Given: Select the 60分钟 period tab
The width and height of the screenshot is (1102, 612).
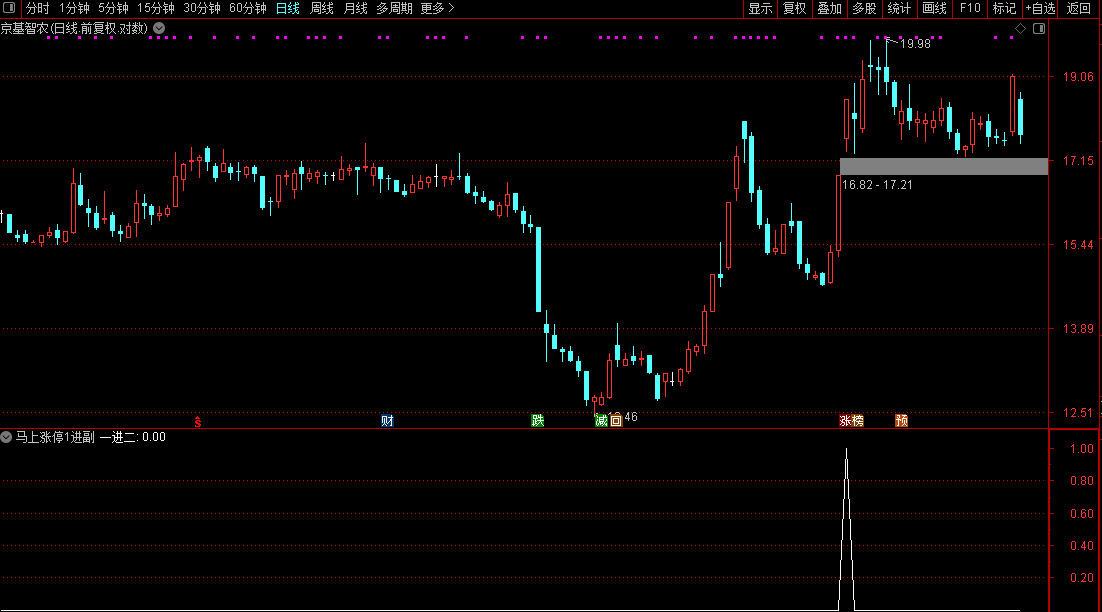Looking at the screenshot, I should (247, 8).
